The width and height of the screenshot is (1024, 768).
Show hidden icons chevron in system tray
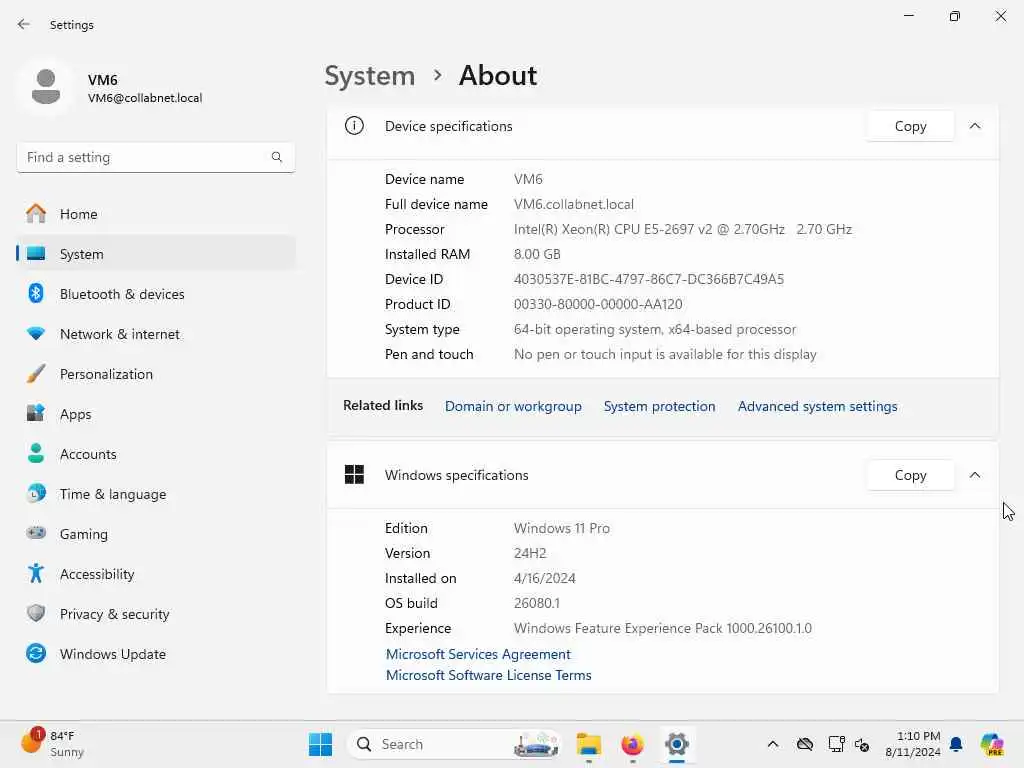pos(773,744)
